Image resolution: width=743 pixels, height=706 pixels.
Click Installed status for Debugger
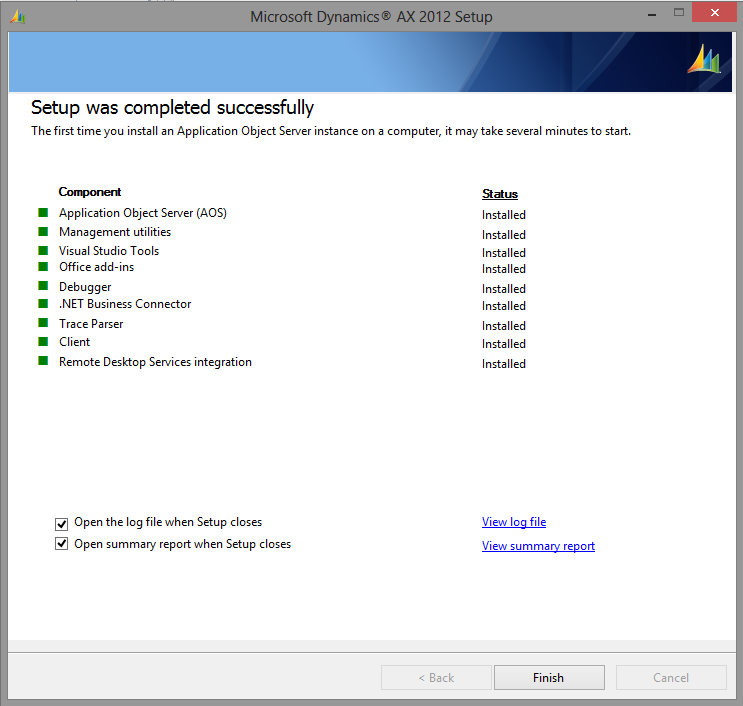pyautogui.click(x=504, y=289)
